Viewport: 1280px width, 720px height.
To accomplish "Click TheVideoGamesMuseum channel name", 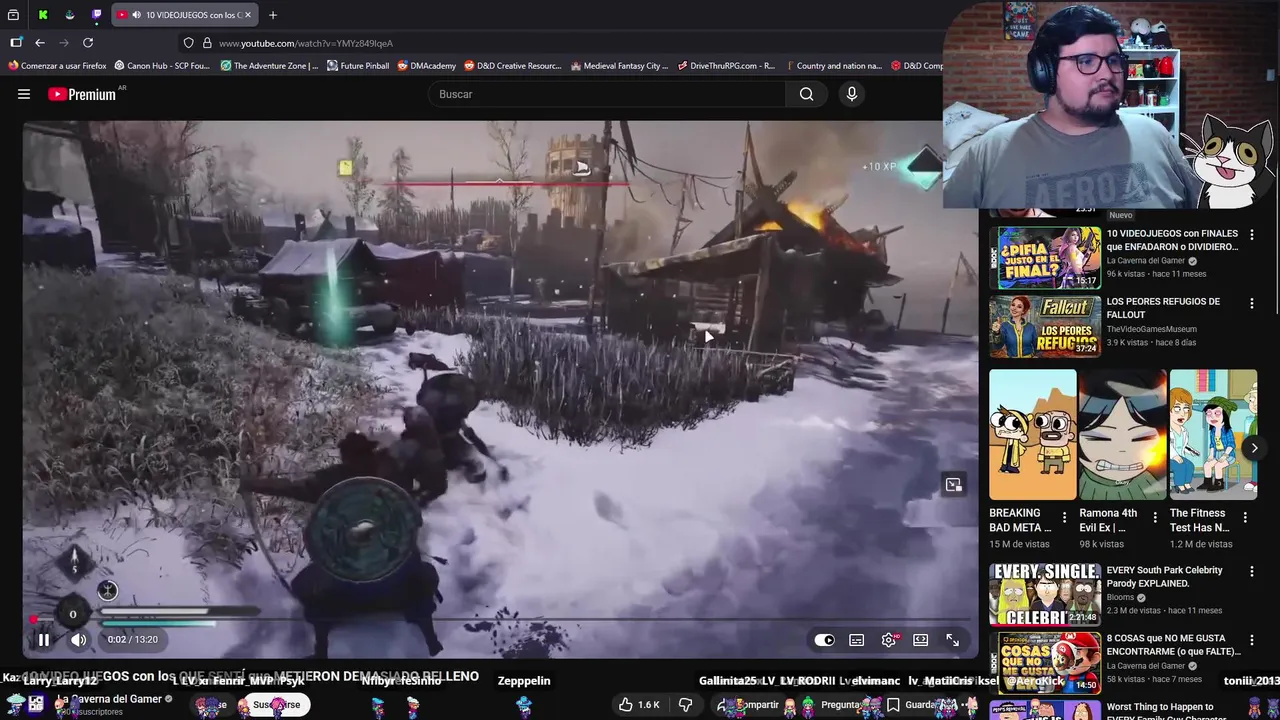I will pyautogui.click(x=1151, y=329).
